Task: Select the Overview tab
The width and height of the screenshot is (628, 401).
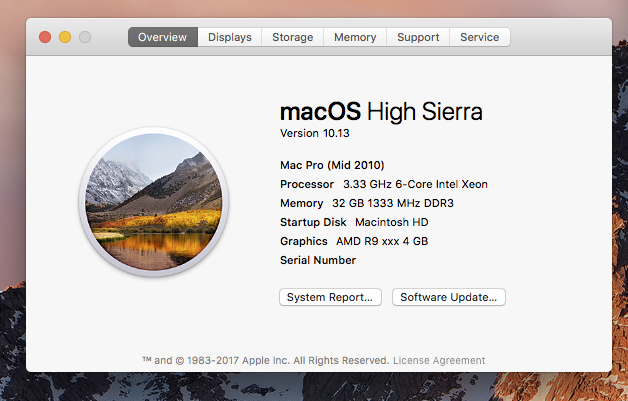Action: pos(163,37)
